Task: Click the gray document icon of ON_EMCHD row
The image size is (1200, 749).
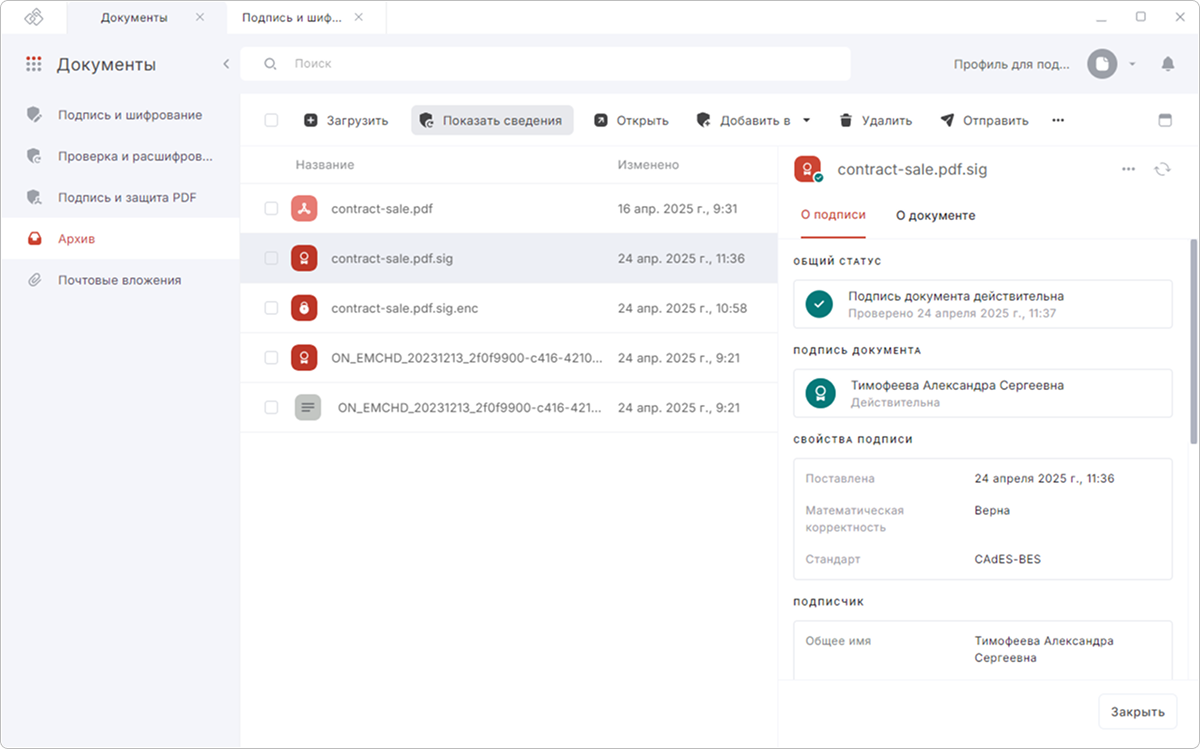Action: pos(308,408)
